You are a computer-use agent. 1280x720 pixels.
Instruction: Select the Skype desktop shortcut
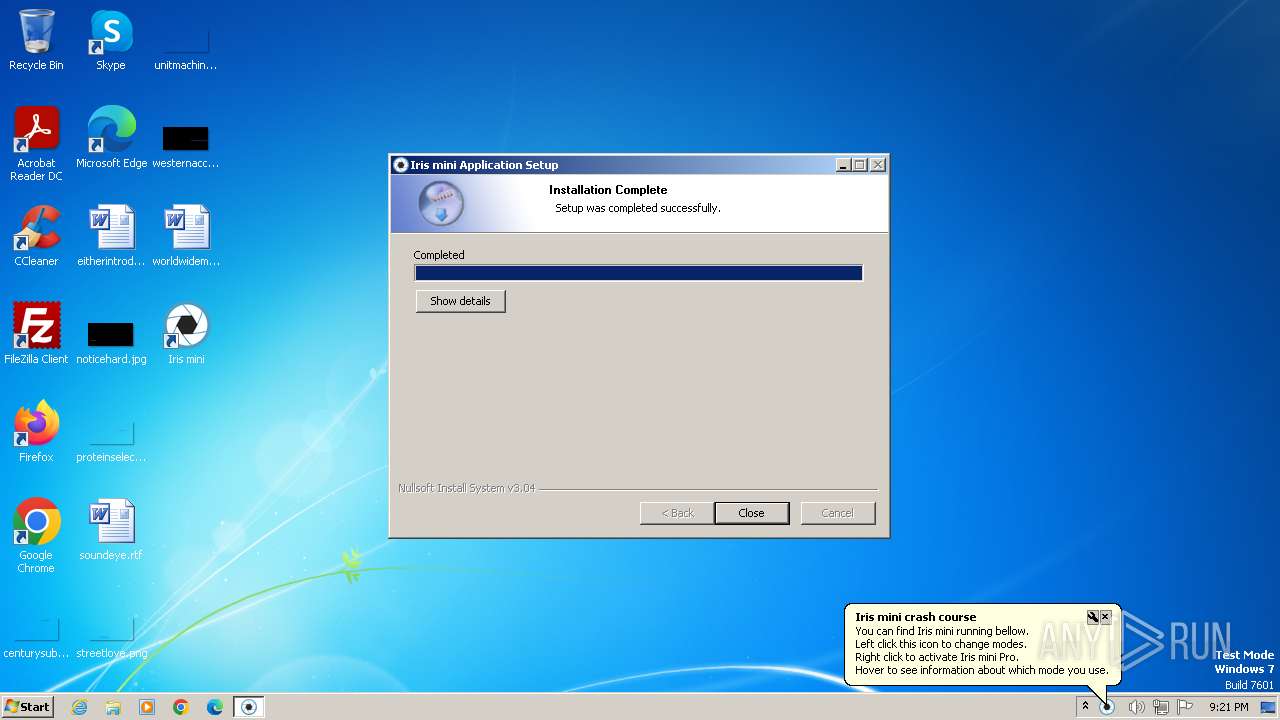pyautogui.click(x=111, y=40)
